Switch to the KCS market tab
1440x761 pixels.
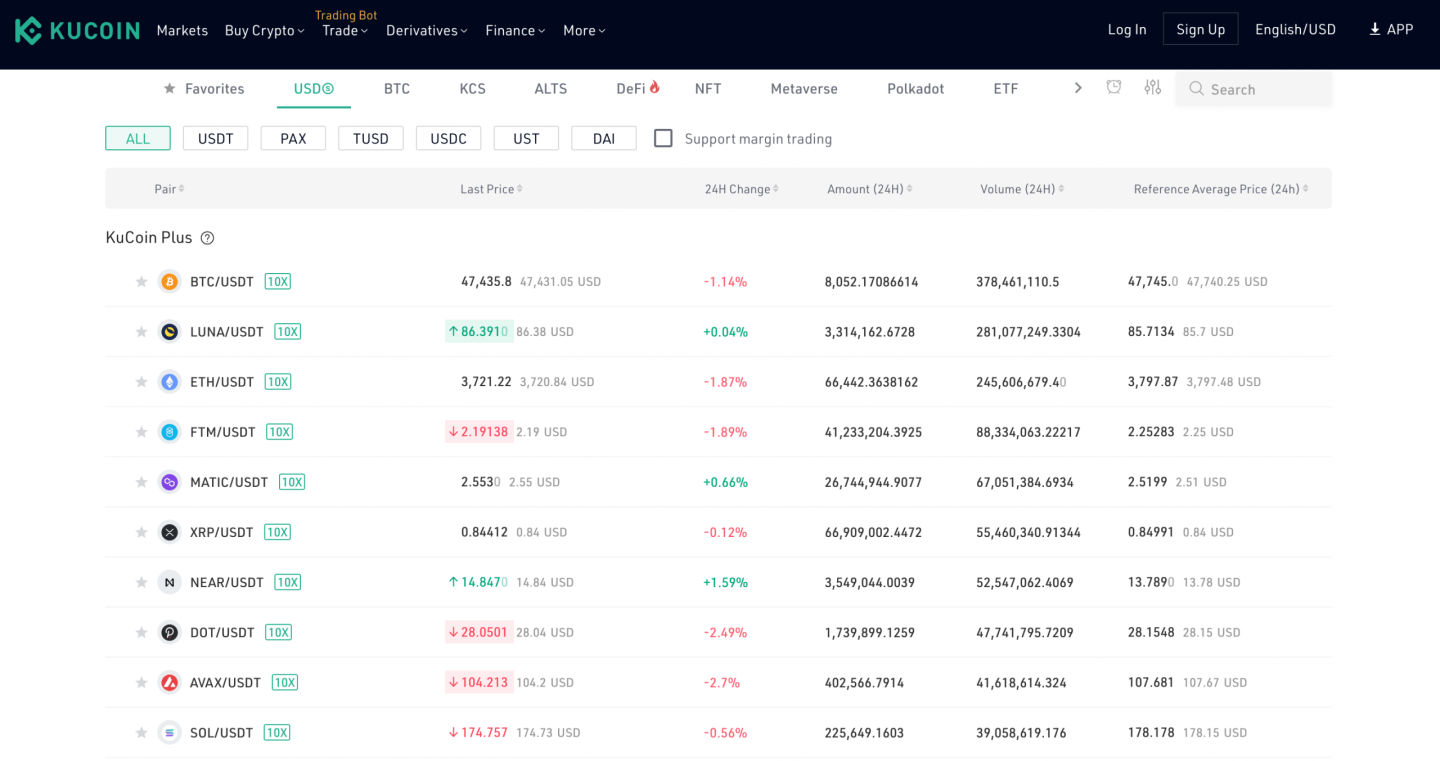(472, 88)
